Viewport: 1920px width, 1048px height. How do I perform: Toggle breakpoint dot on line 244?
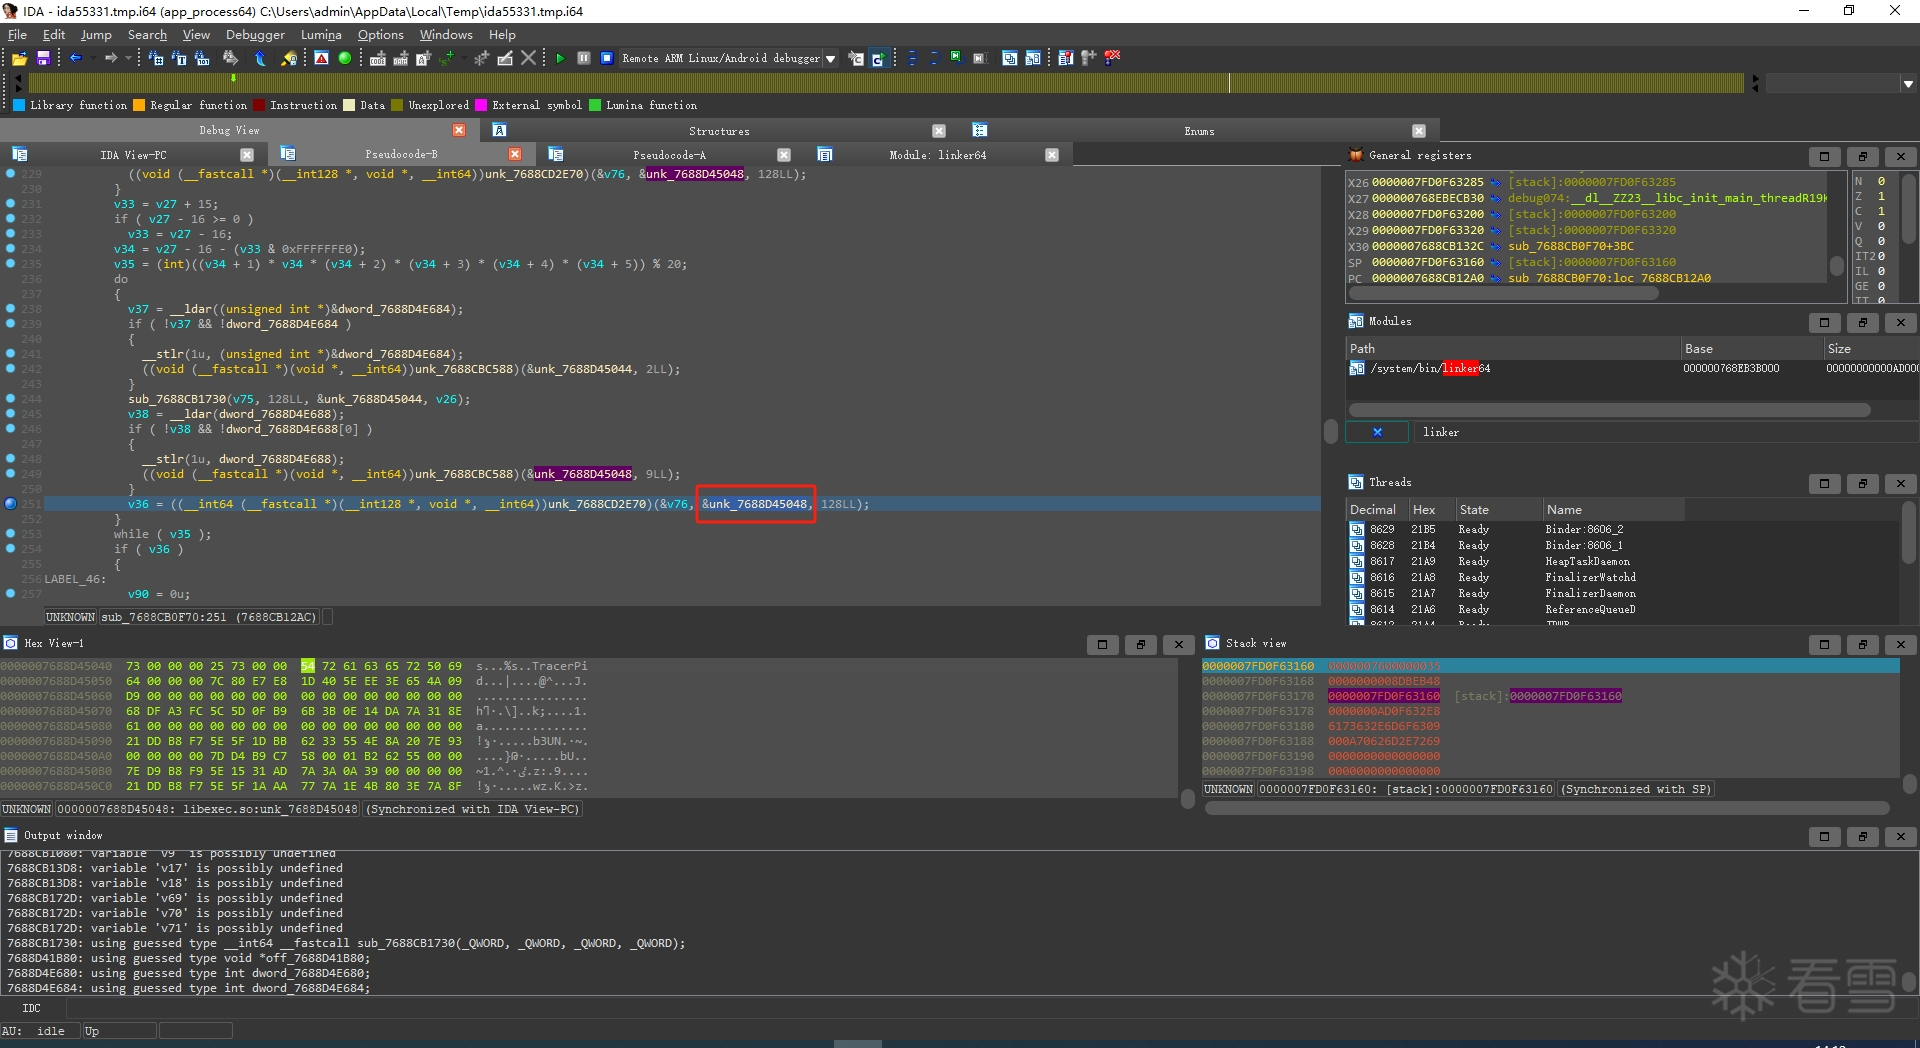(x=11, y=399)
